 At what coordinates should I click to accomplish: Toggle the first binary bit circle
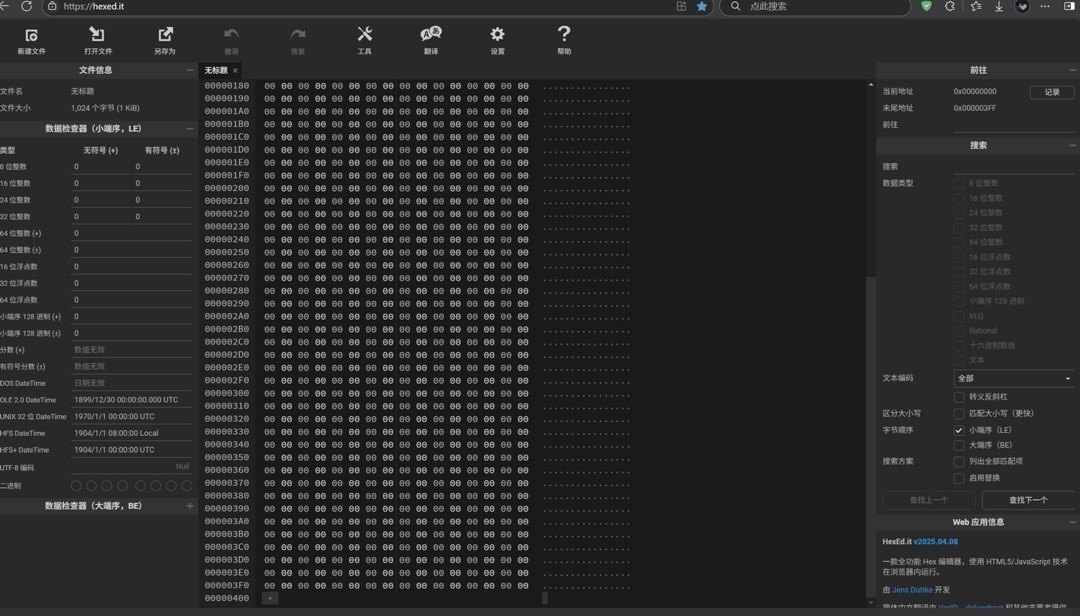(76, 486)
